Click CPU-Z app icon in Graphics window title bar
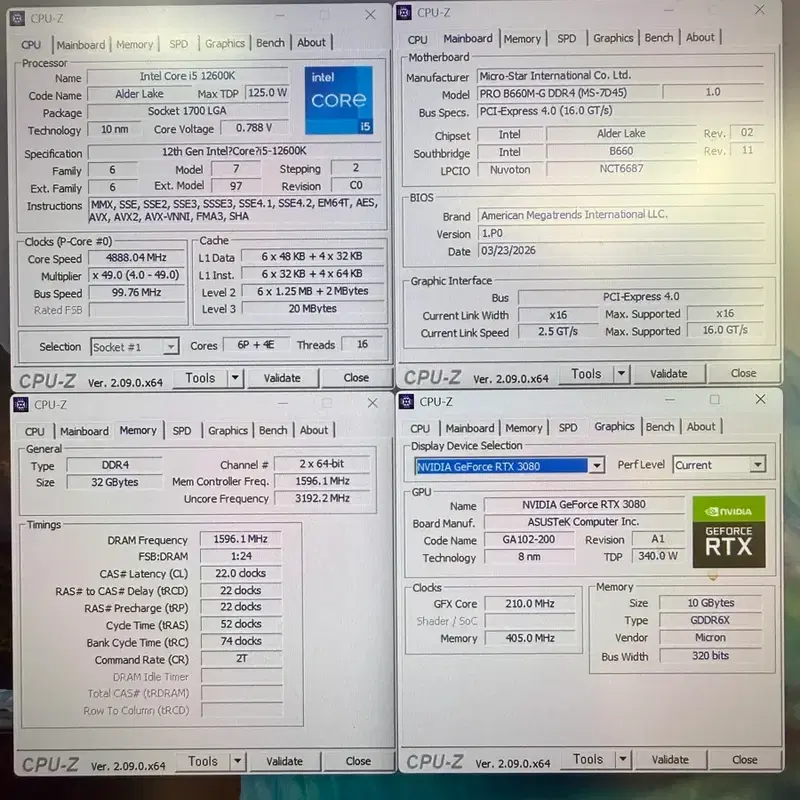Screen dimensions: 800x800 407,402
